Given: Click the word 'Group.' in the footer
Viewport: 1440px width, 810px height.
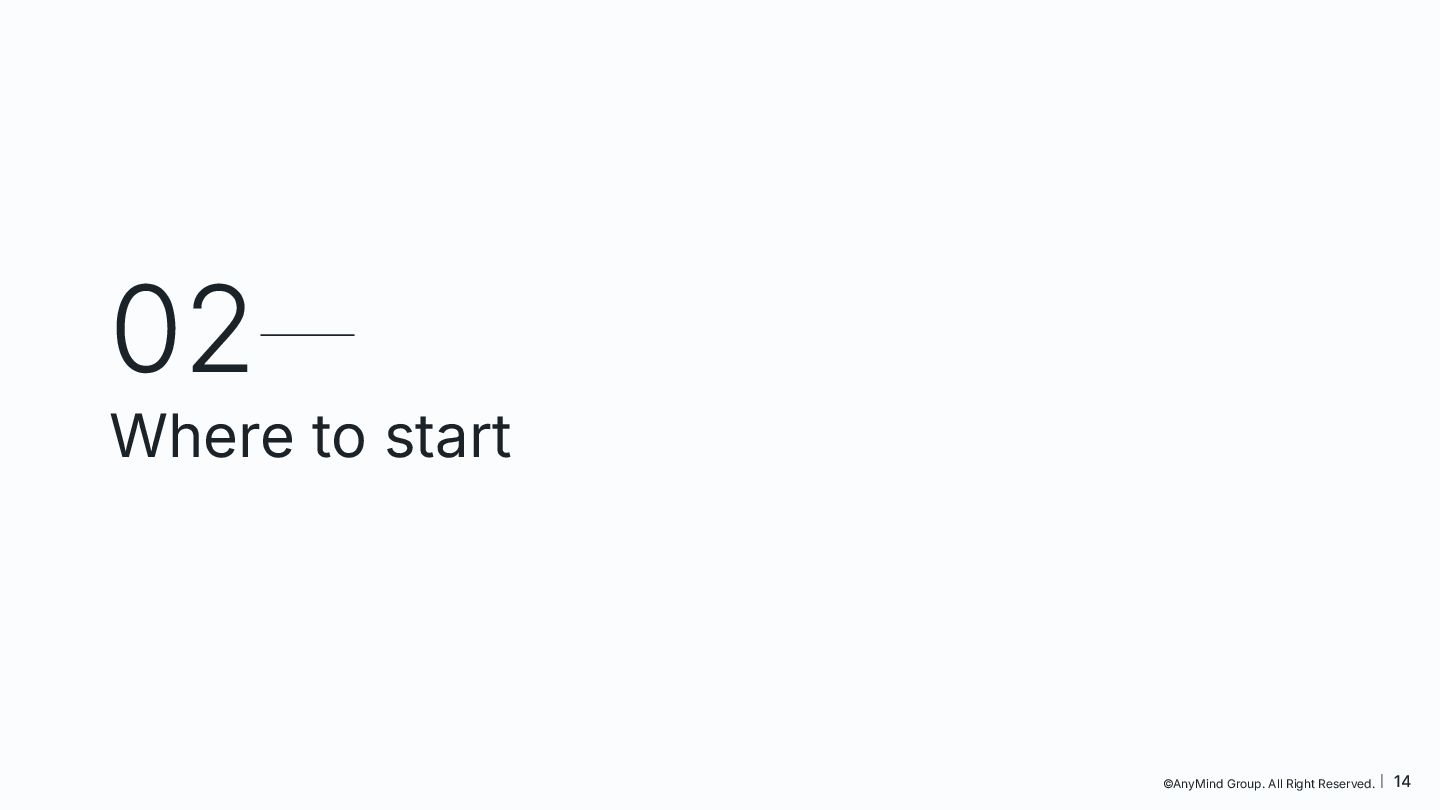Looking at the screenshot, I should [x=1246, y=784].
